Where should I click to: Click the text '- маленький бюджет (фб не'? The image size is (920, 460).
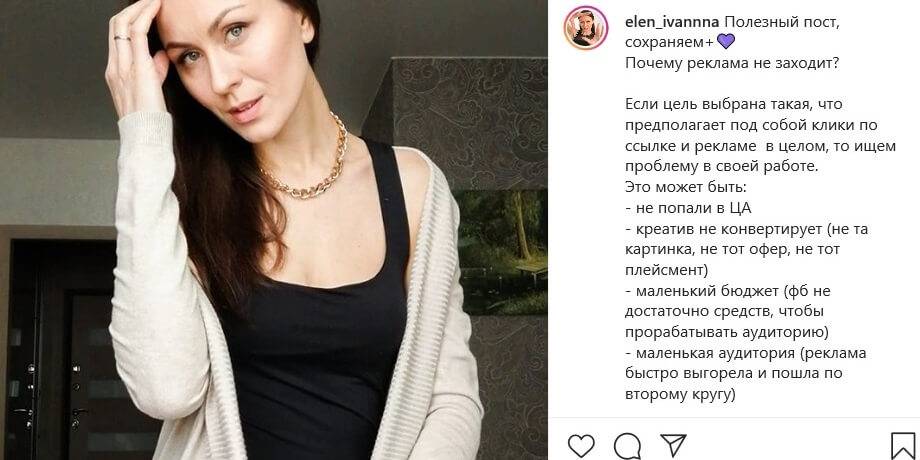pos(728,291)
